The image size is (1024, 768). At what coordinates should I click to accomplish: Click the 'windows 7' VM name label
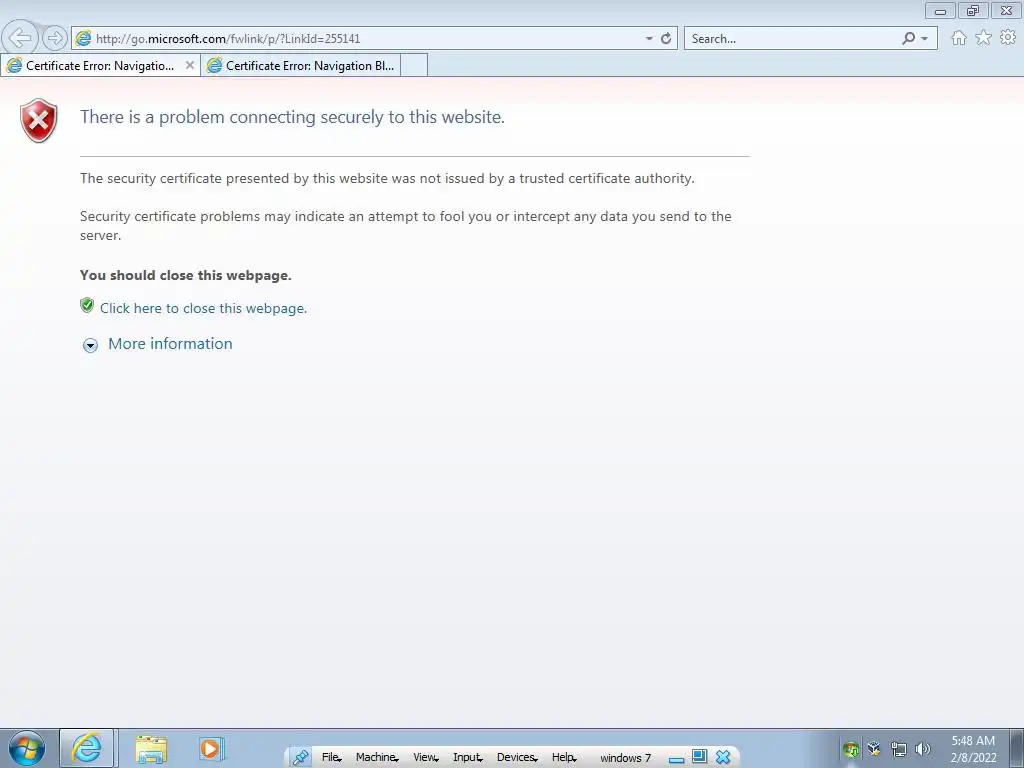pyautogui.click(x=626, y=758)
